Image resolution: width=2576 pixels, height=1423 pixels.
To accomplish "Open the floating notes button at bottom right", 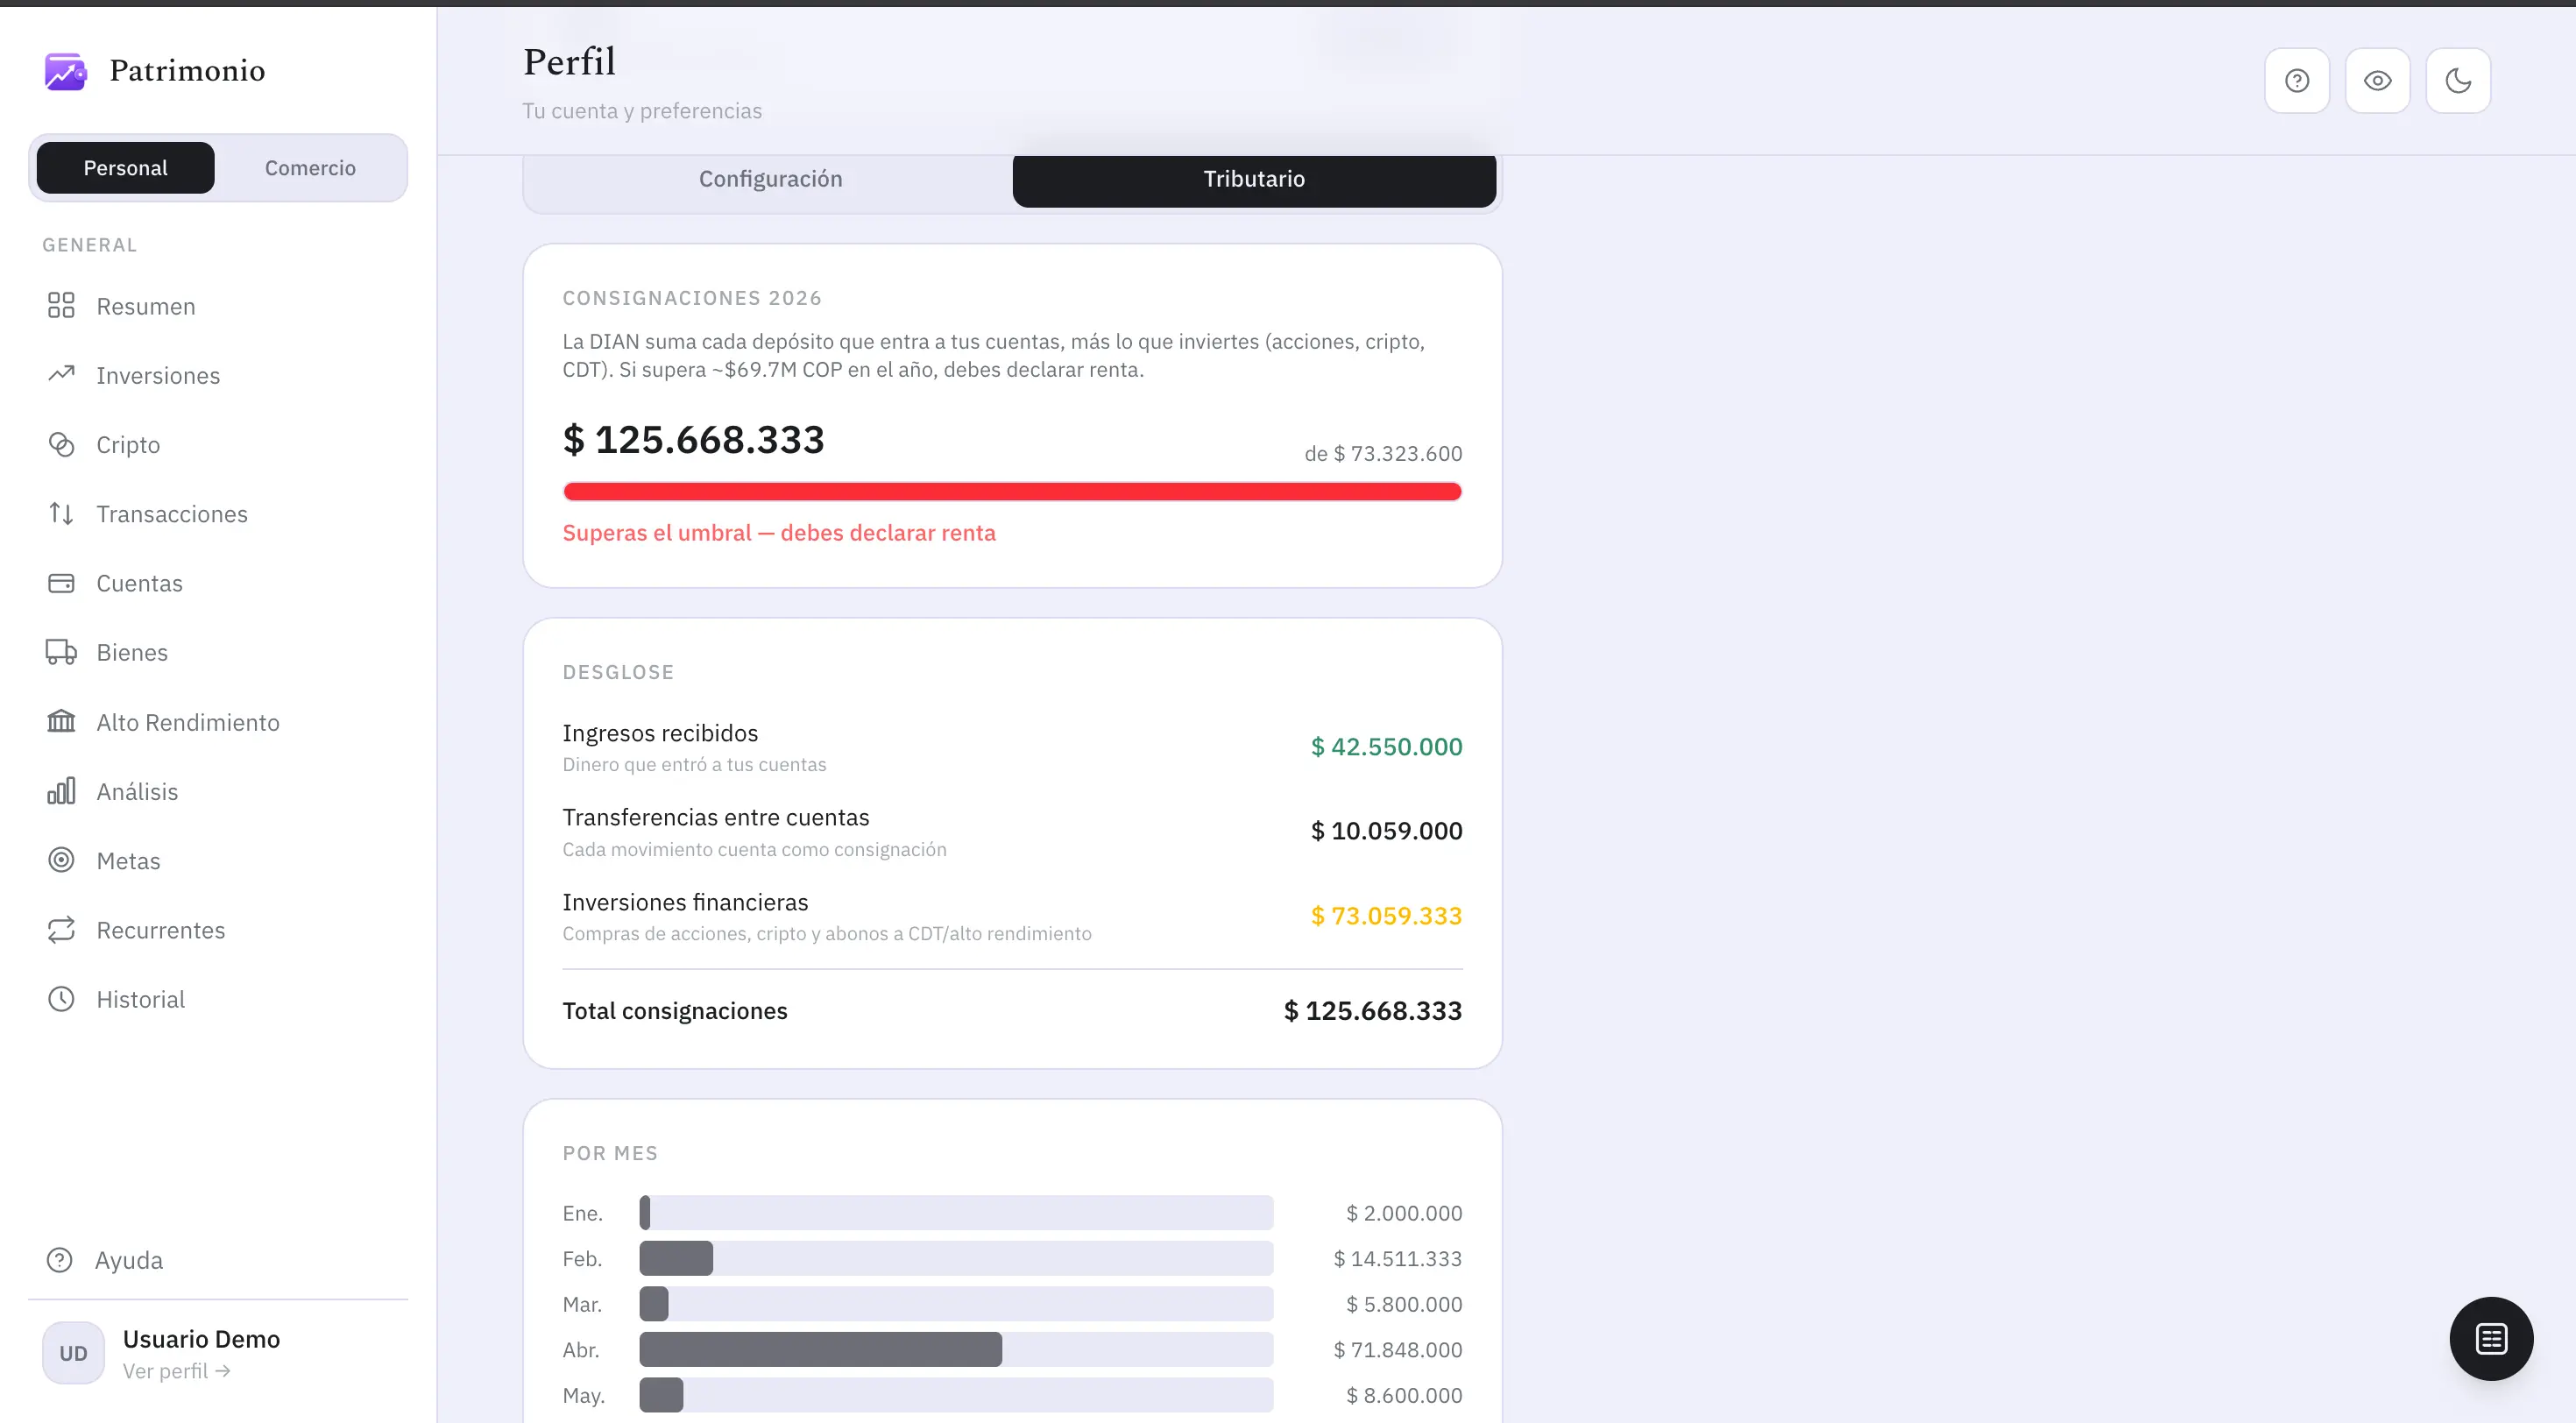I will pos(2491,1339).
